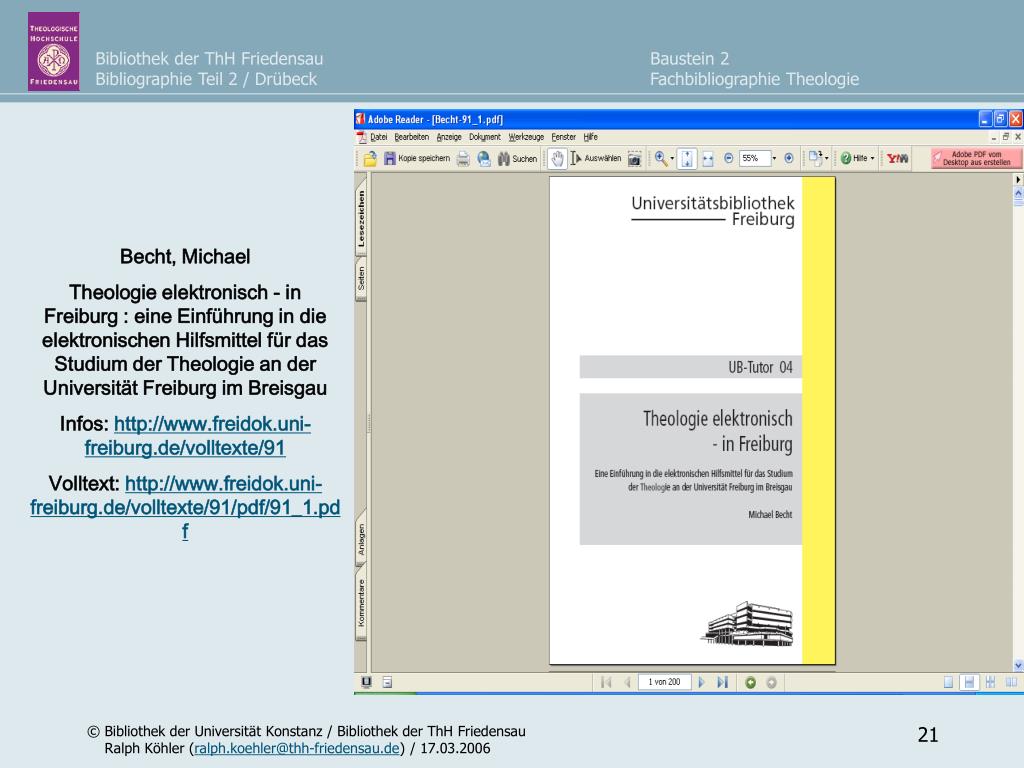Click the vertical scrollbar down arrow
The width and height of the screenshot is (1024, 768).
point(1018,665)
